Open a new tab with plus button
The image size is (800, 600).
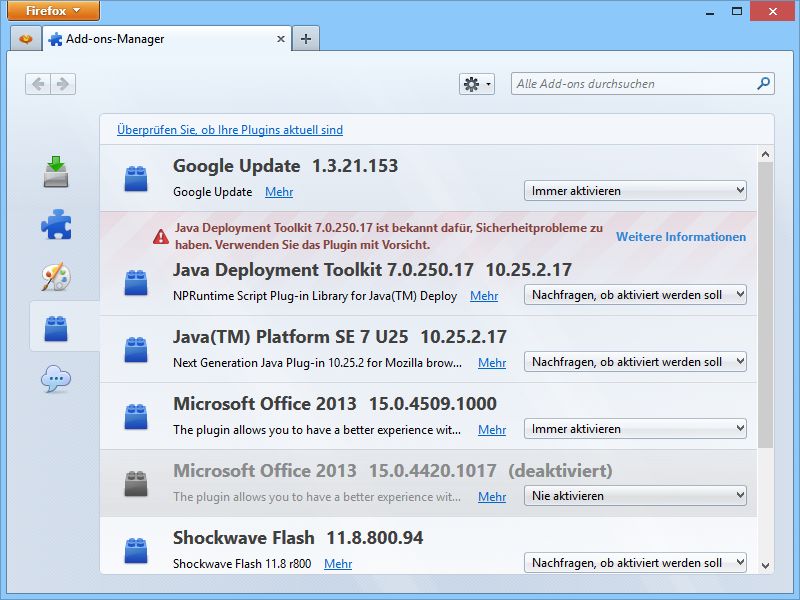click(306, 39)
